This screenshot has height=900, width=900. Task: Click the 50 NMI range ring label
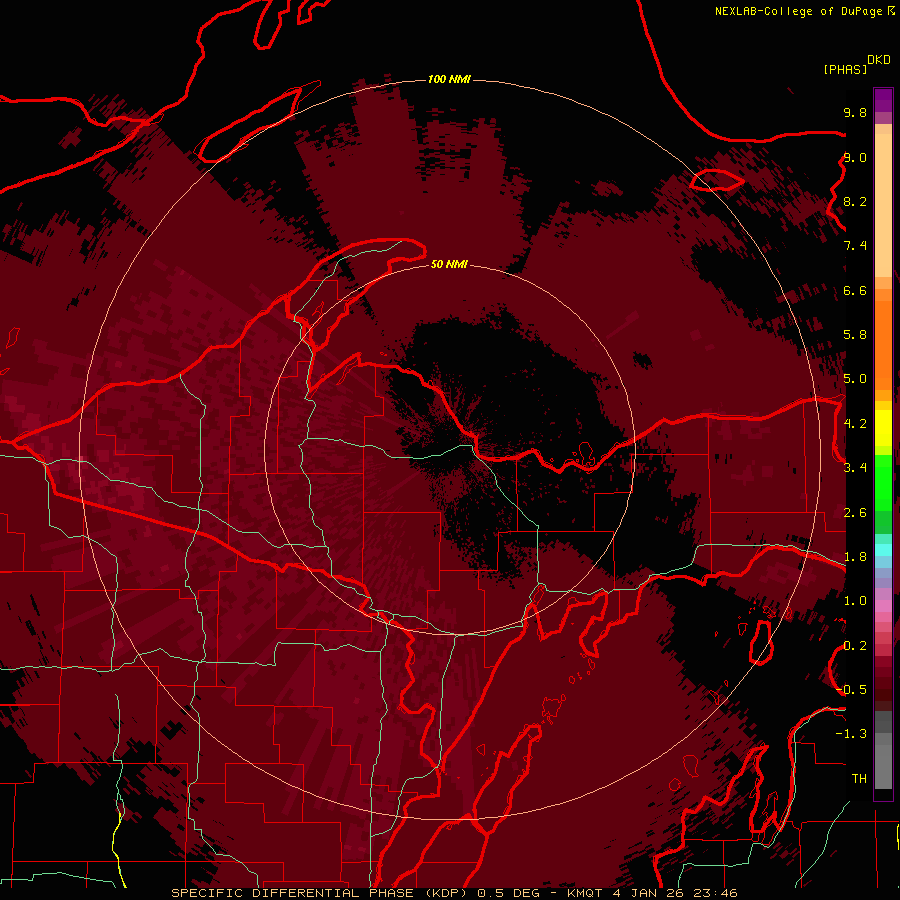pyautogui.click(x=449, y=264)
